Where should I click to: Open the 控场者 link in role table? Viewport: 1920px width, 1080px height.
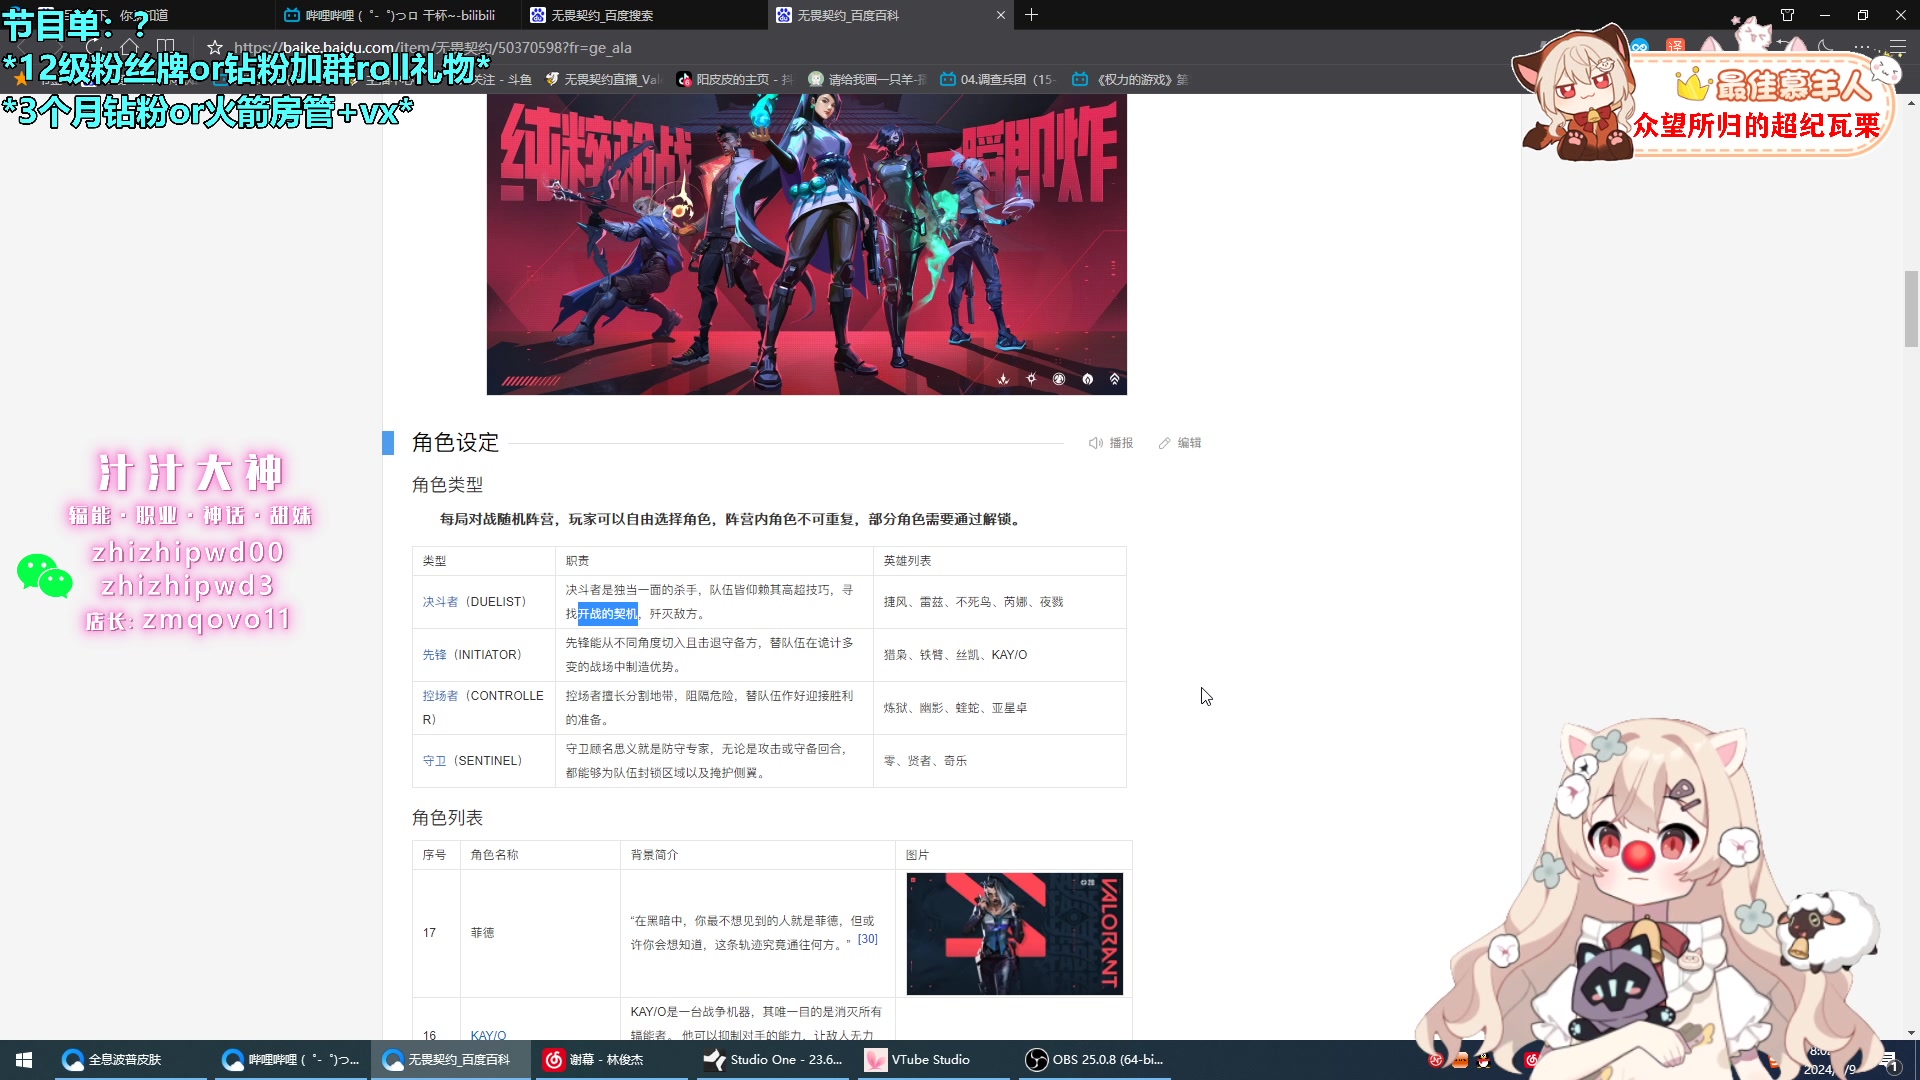pyautogui.click(x=440, y=696)
